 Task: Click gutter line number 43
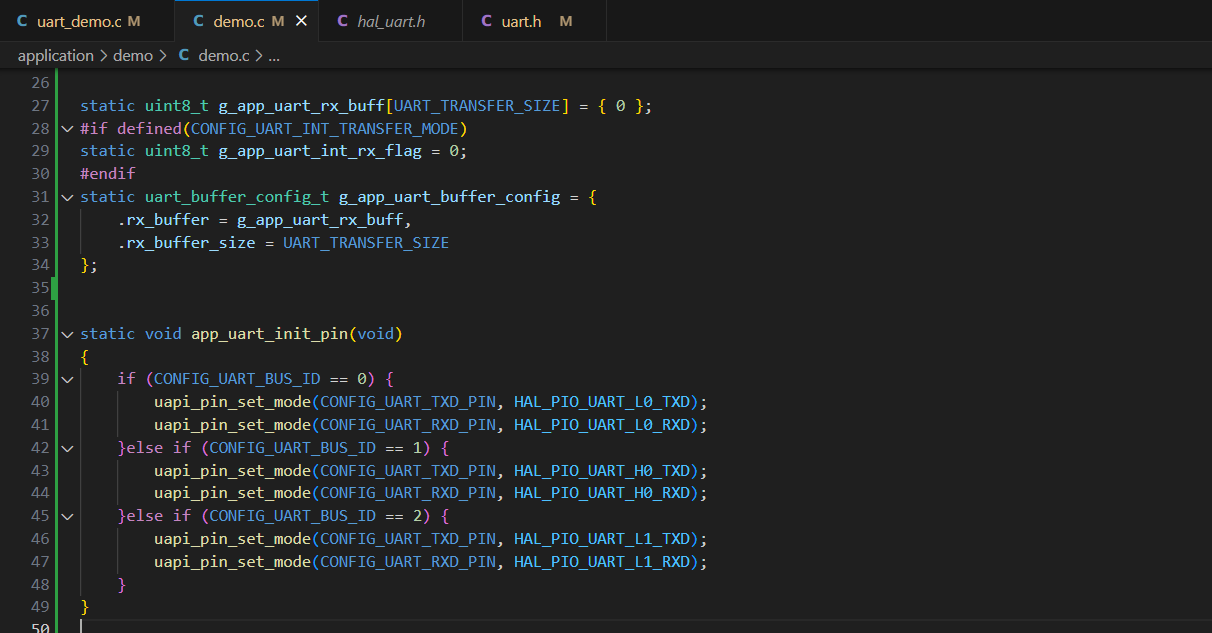tap(40, 471)
